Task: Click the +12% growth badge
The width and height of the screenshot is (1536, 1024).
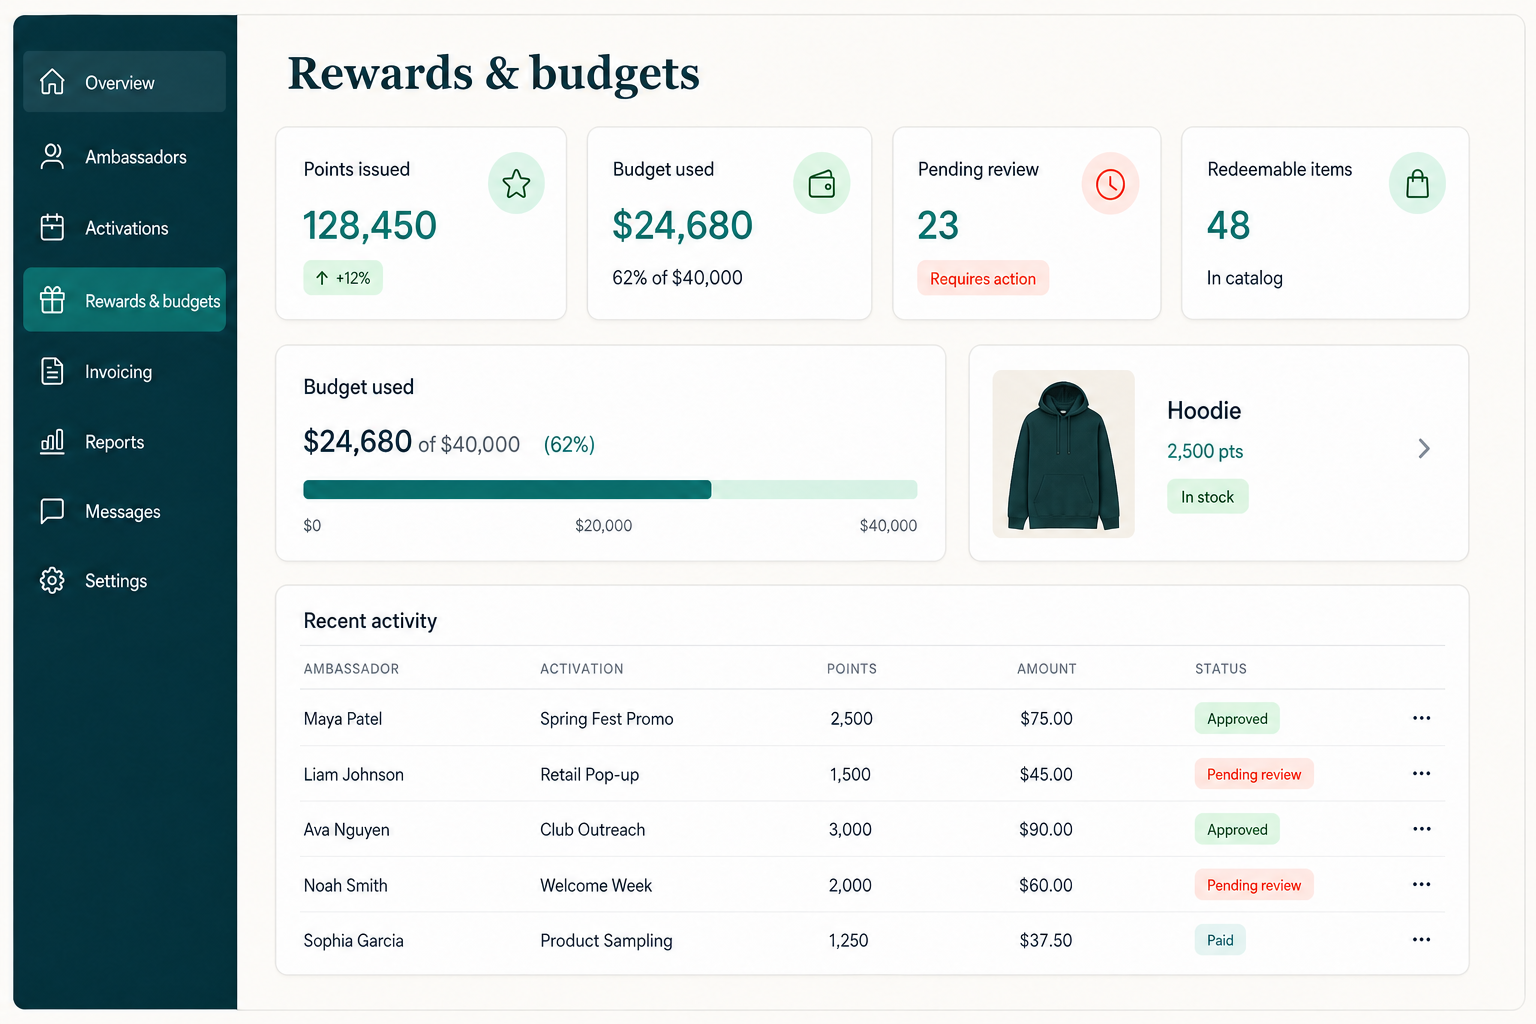Action: click(x=343, y=278)
